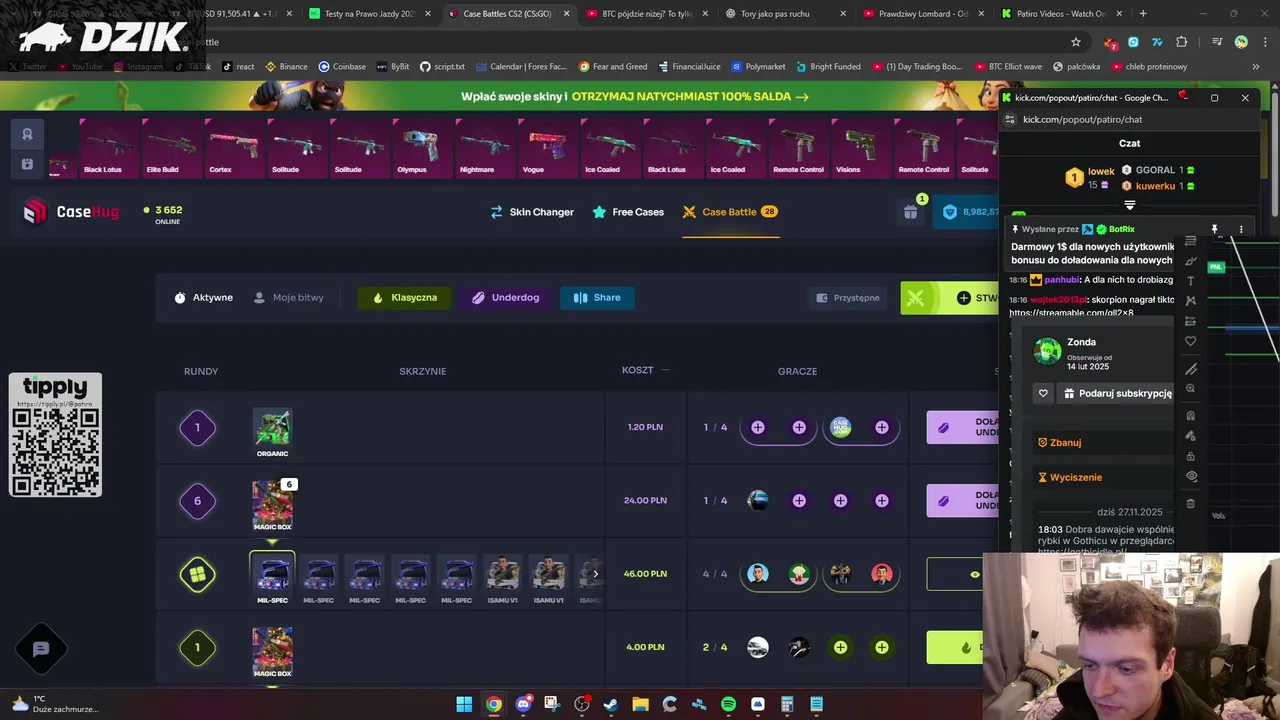The width and height of the screenshot is (1280, 720).
Task: Open the Chrome extensions puzzle icon
Action: [1182, 42]
